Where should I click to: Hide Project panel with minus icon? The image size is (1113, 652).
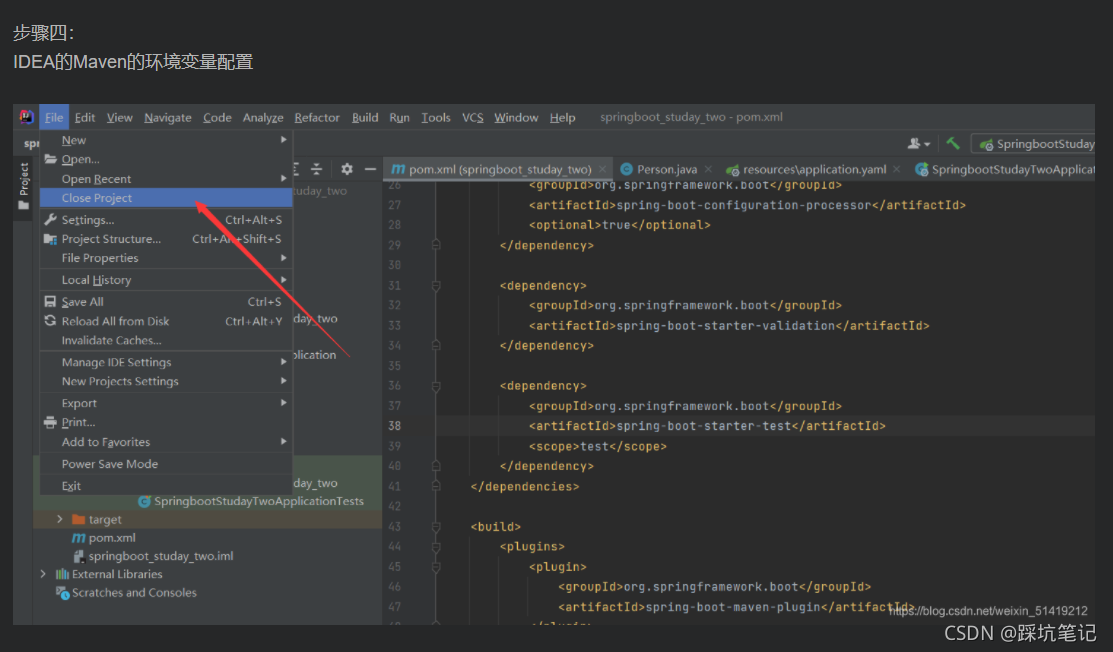click(x=370, y=169)
